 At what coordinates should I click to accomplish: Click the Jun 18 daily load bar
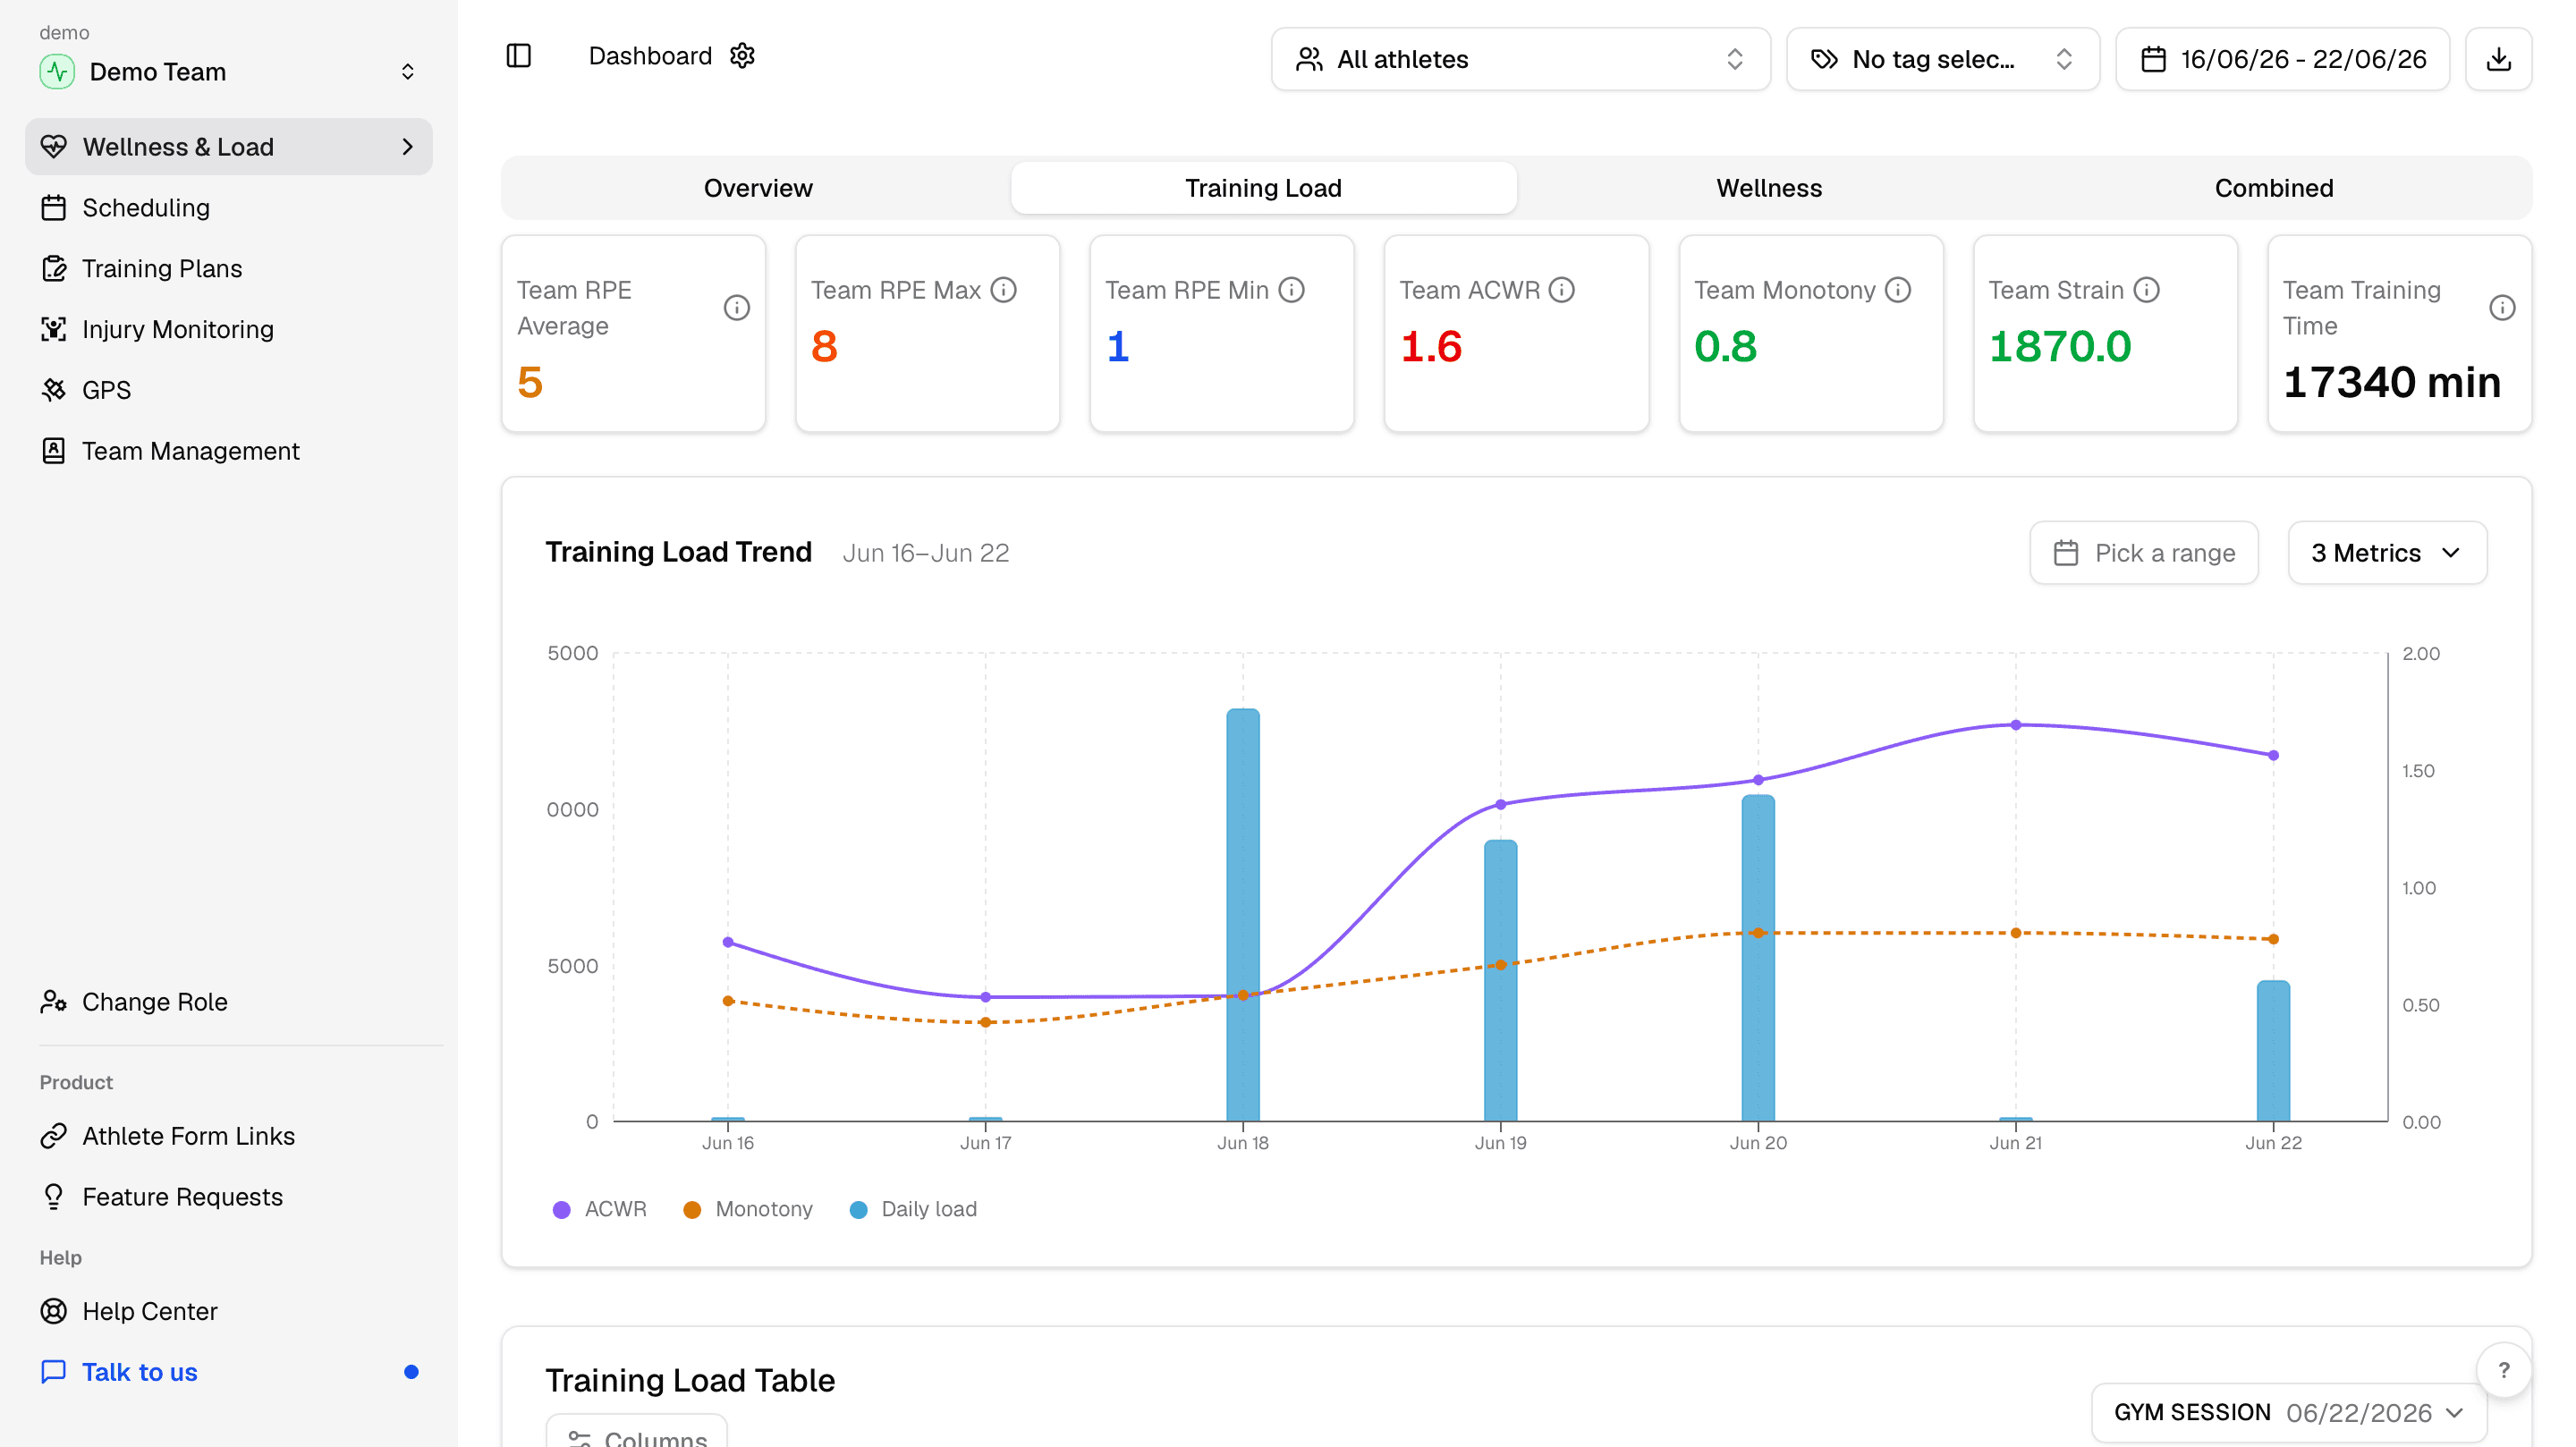1243,915
